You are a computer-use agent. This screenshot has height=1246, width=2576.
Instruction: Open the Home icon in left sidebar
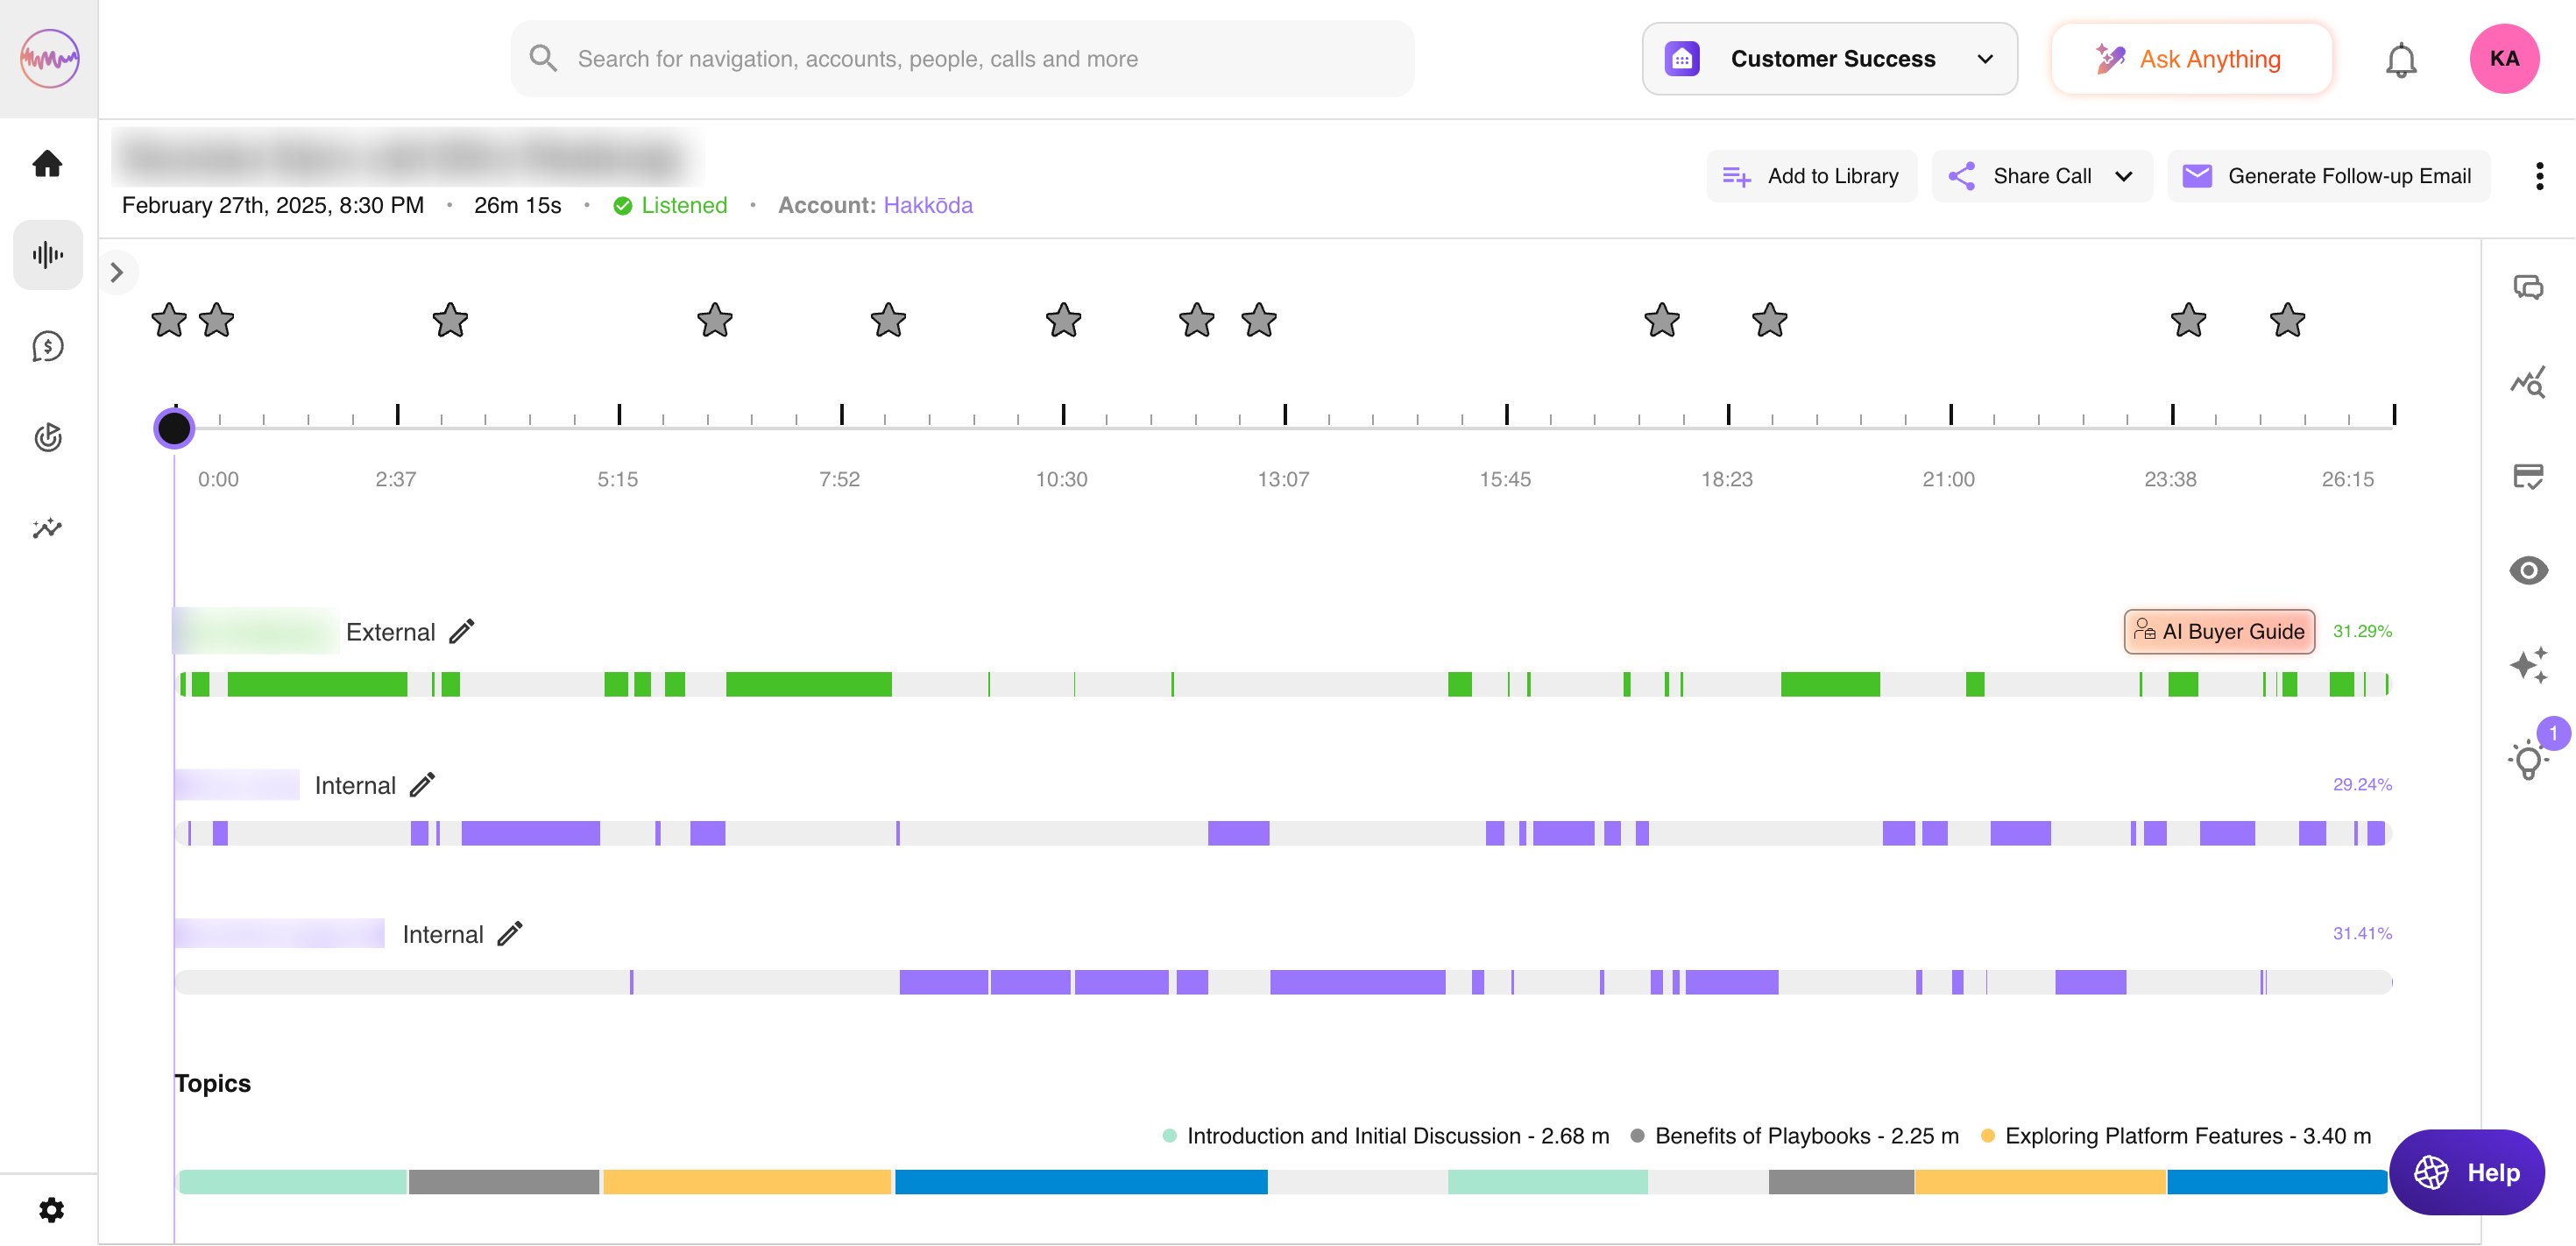click(x=47, y=163)
